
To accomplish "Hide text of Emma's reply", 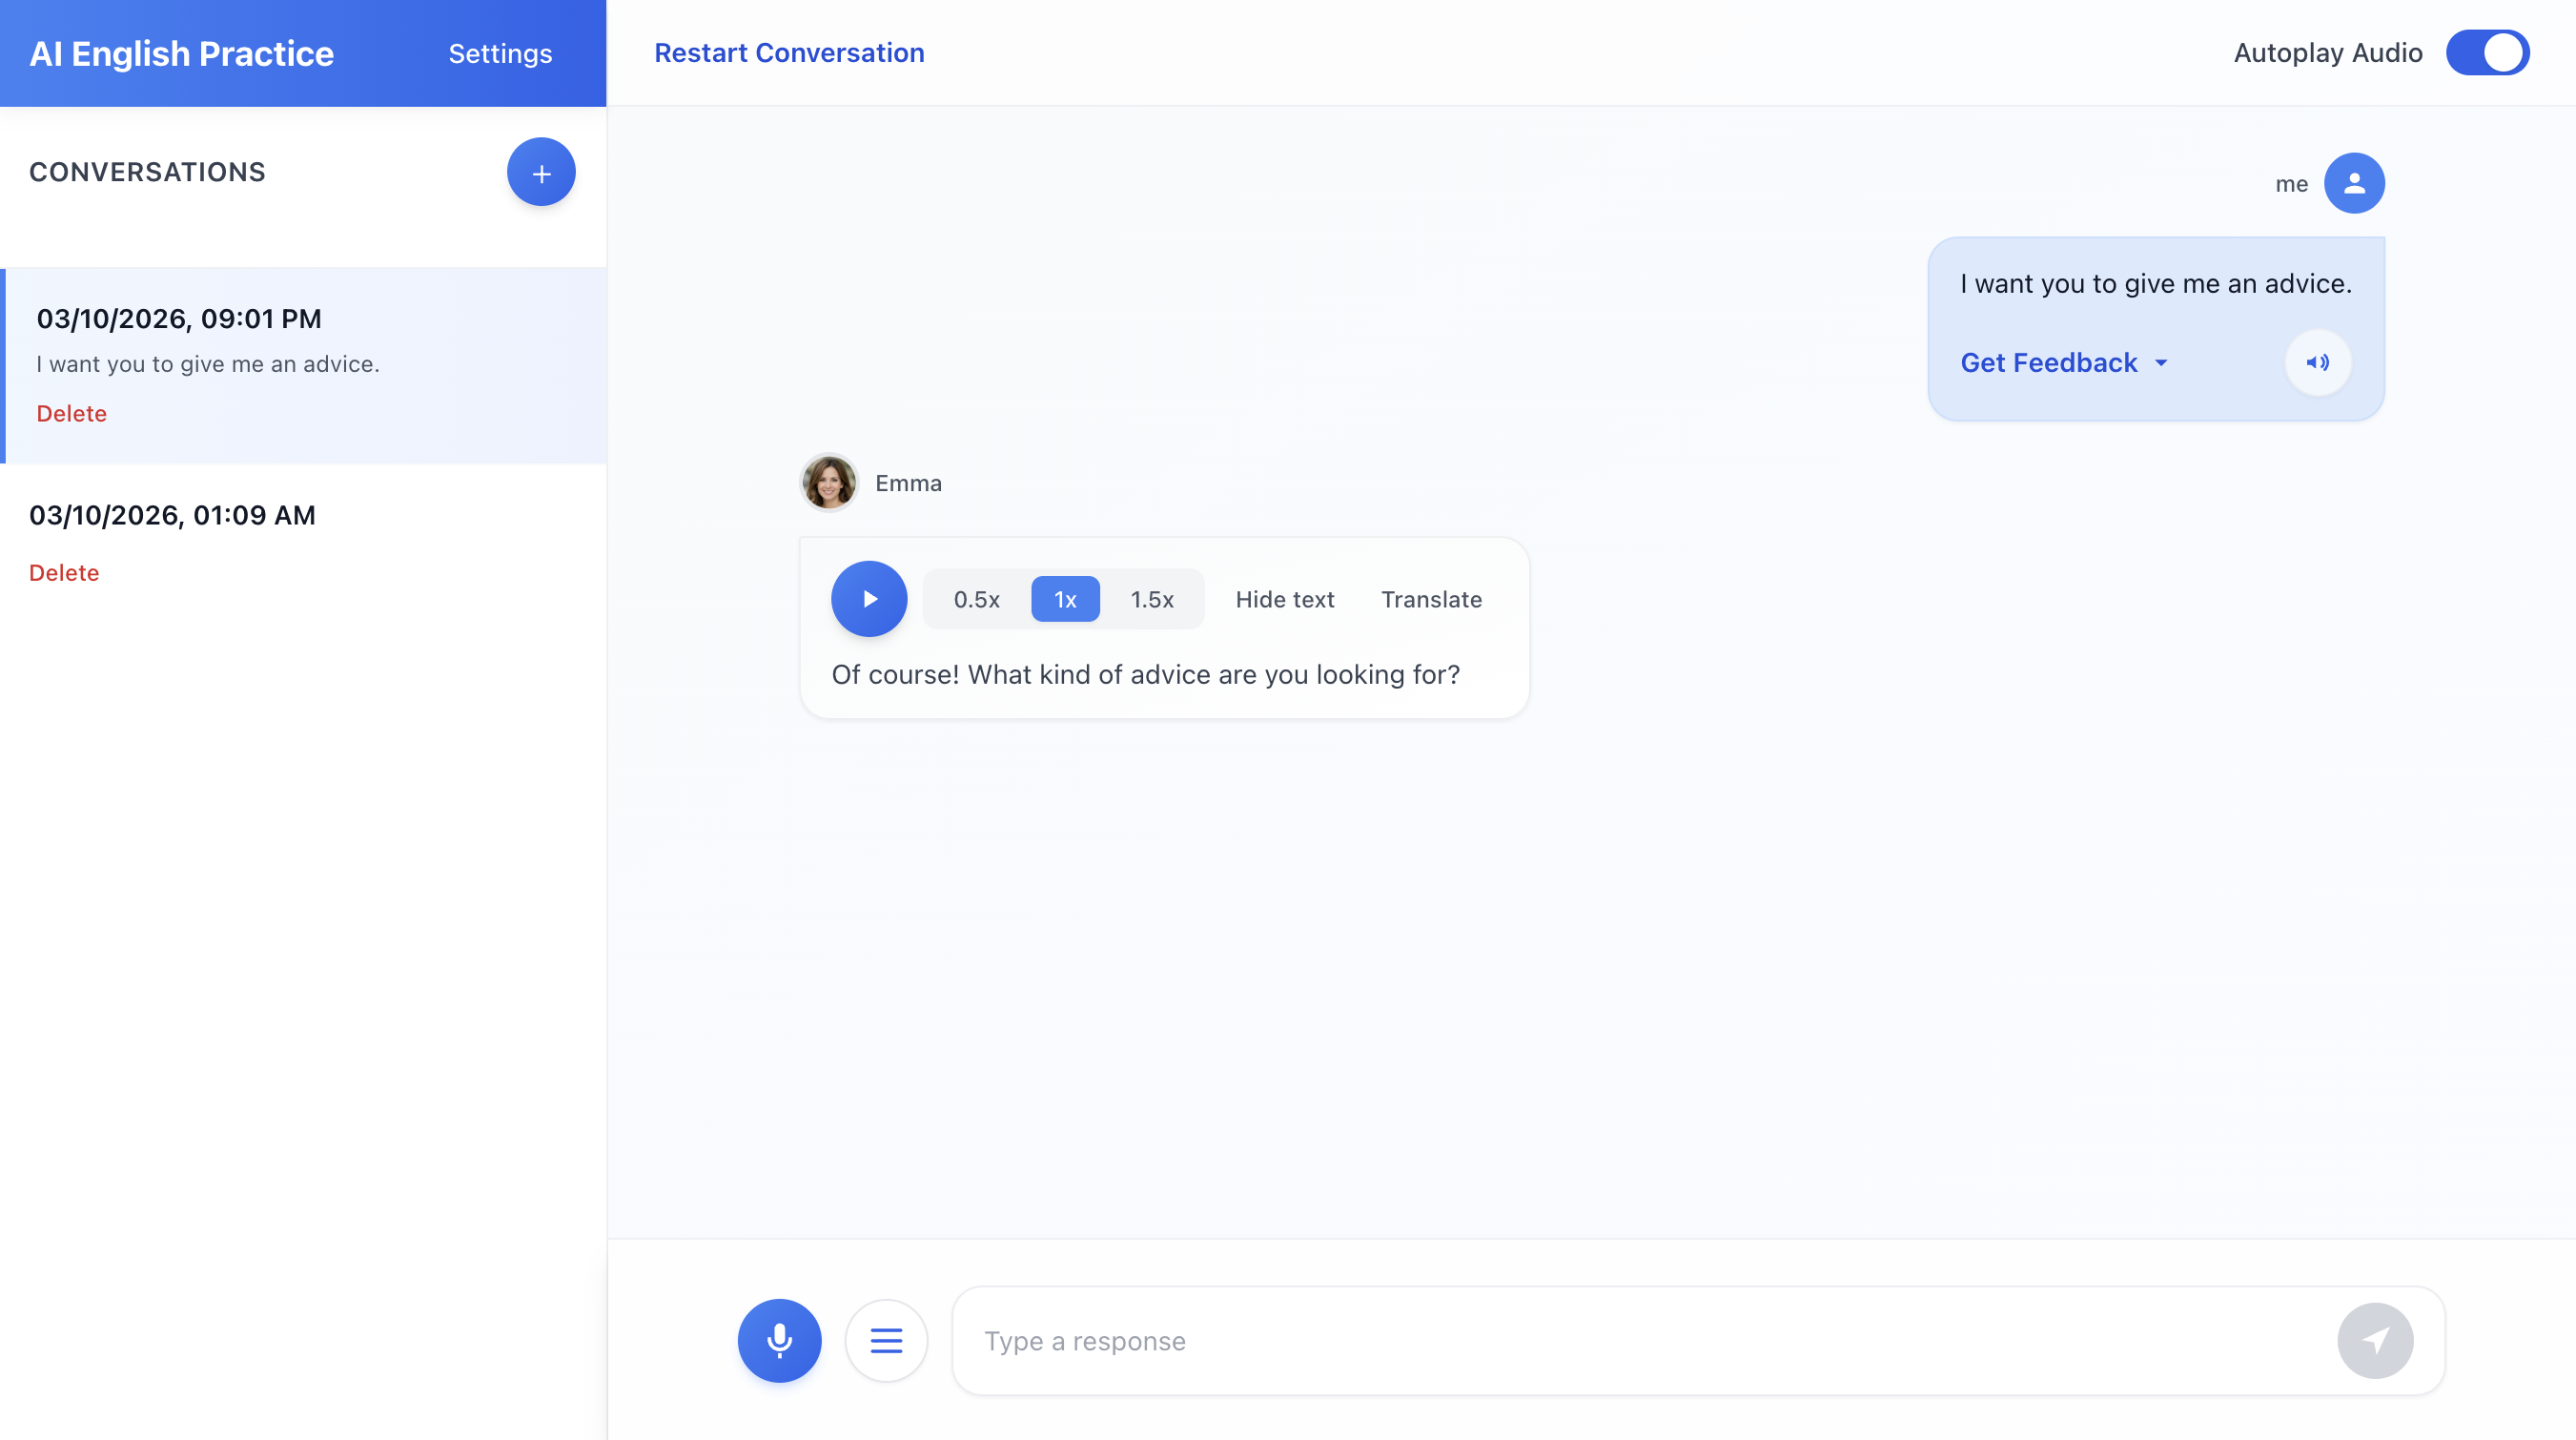I will [1284, 599].
